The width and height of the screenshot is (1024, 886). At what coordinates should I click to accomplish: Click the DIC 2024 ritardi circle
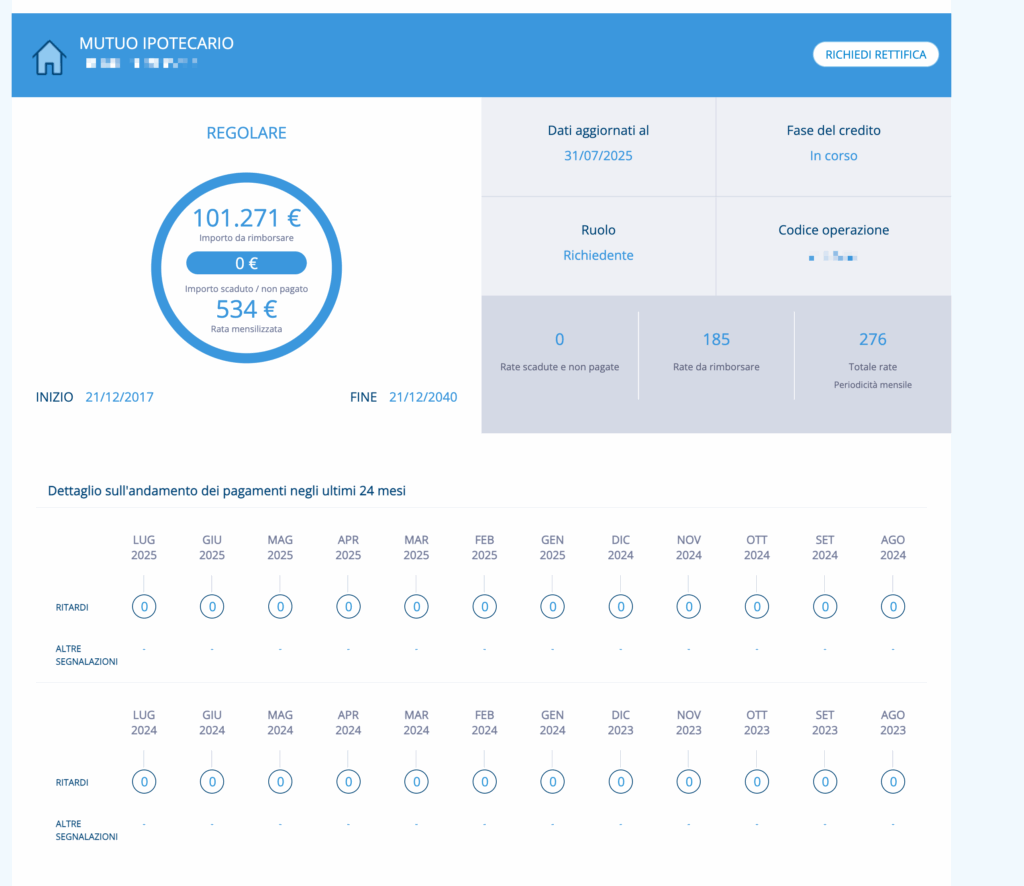click(x=621, y=606)
